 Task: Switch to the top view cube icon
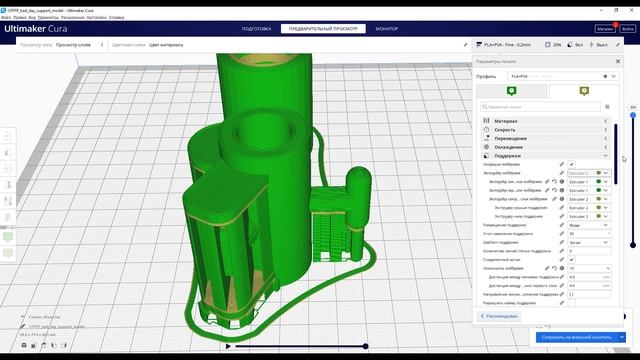point(44,345)
